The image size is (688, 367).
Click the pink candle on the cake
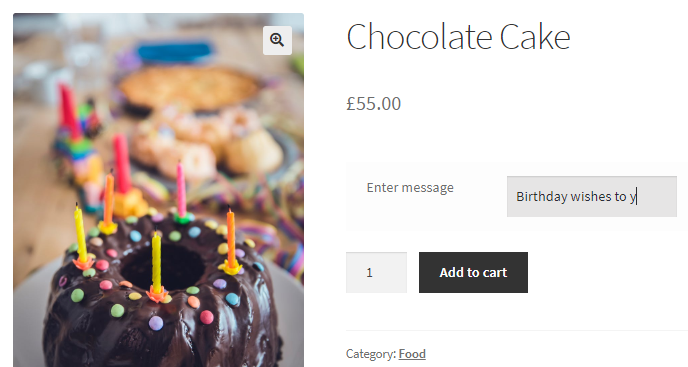point(181,190)
